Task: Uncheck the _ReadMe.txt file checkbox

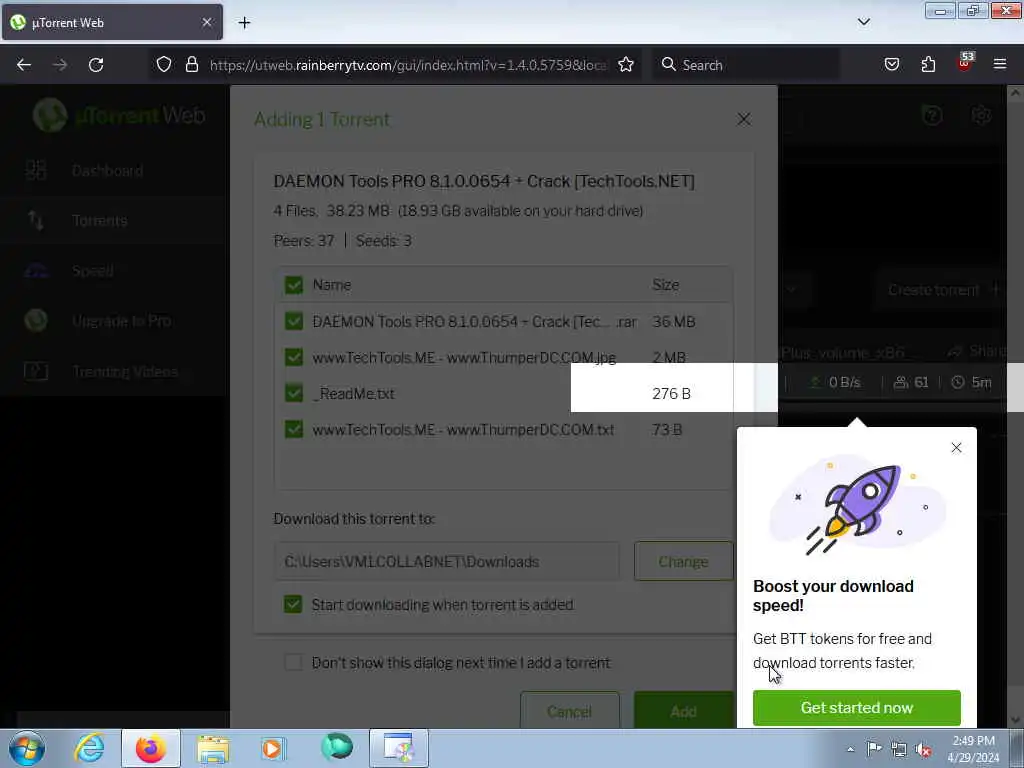Action: [x=294, y=393]
